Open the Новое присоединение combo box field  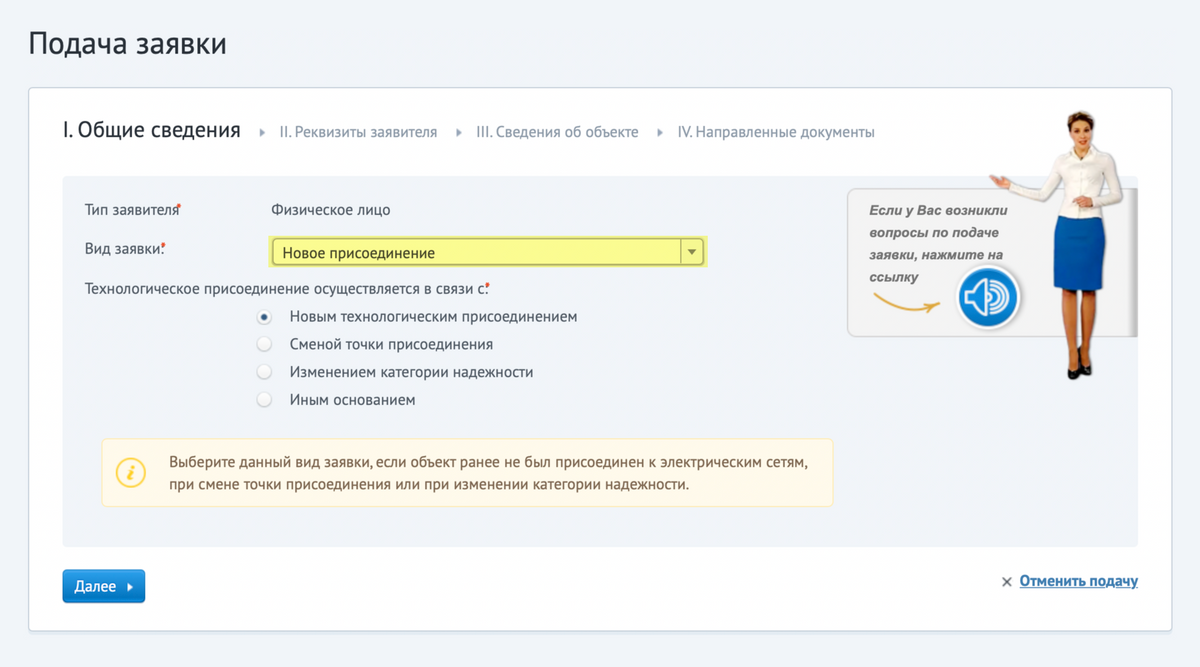pyautogui.click(x=475, y=253)
